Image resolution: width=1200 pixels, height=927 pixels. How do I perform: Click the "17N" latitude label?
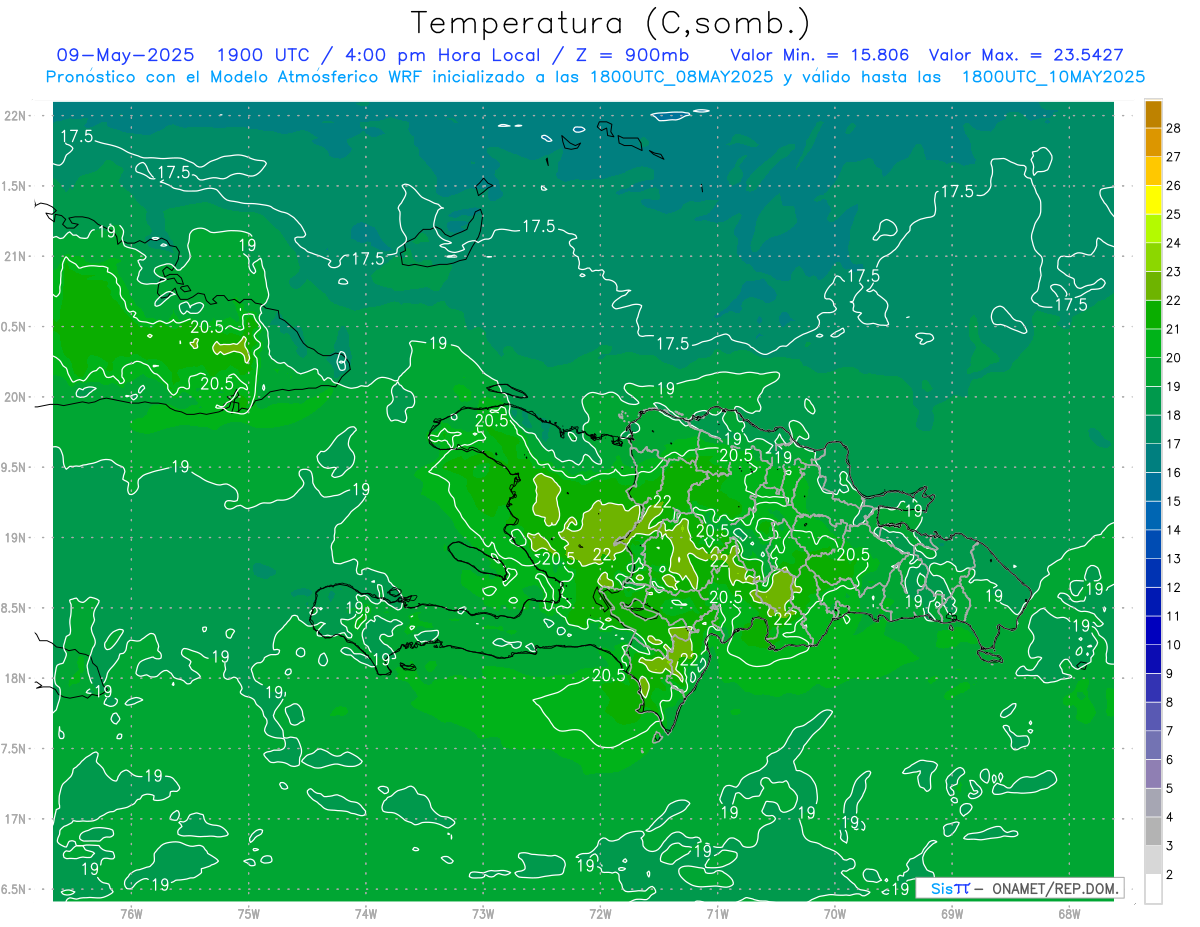[x=17, y=819]
